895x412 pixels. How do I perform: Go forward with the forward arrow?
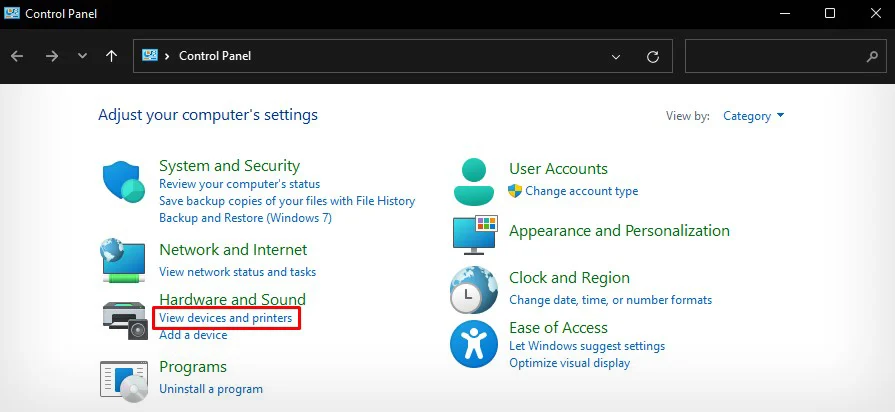click(x=52, y=56)
